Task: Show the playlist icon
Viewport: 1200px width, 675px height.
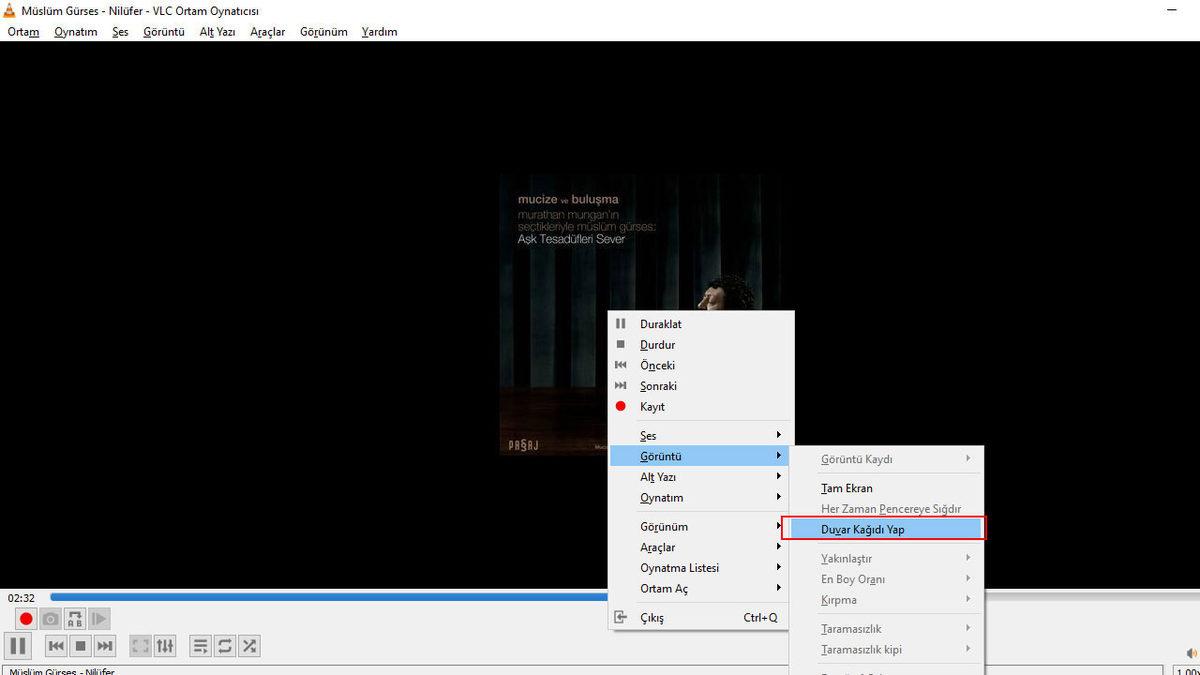Action: (200, 645)
